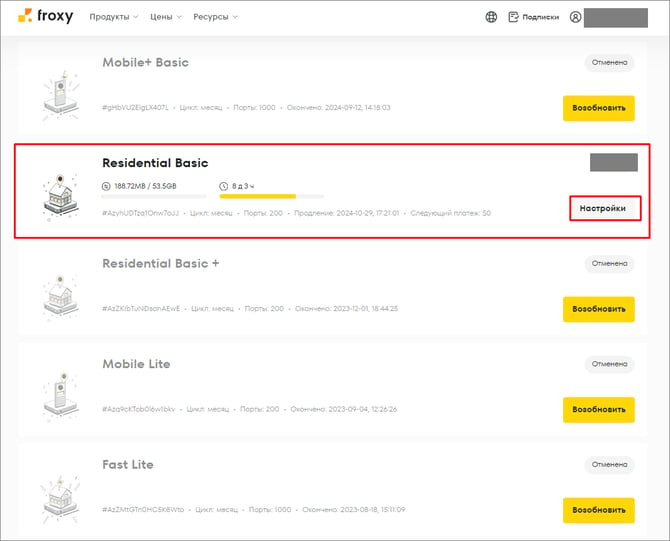Click the Mobile Lite phone illustration
This screenshot has width=670, height=541.
pyautogui.click(x=61, y=397)
